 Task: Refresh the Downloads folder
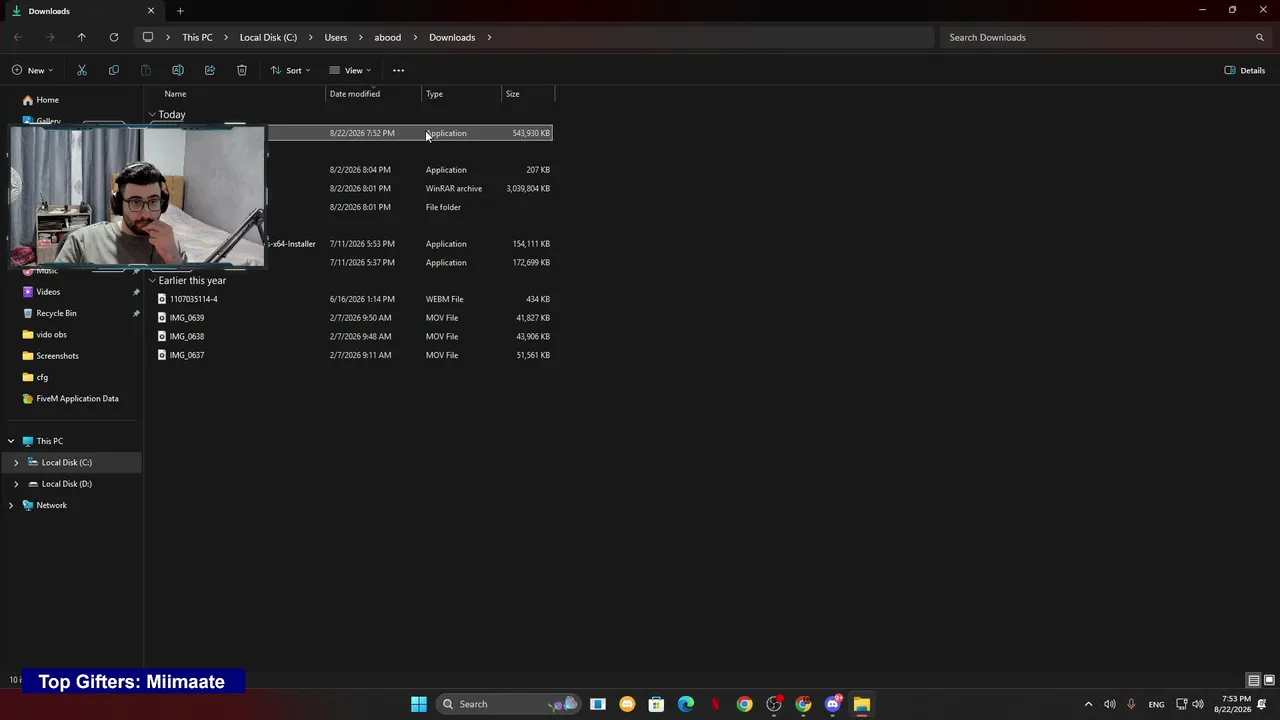(114, 37)
